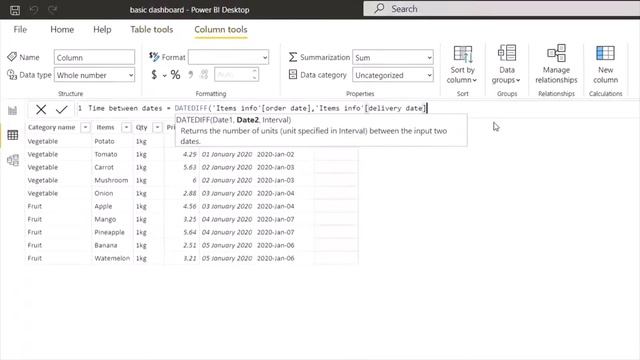The width and height of the screenshot is (640, 360).
Task: Cancel formula with X icon
Action: [41, 109]
